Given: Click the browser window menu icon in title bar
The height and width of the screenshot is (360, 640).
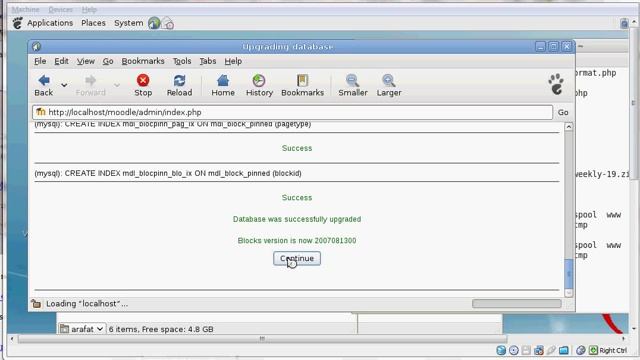Looking at the screenshot, I should point(37,47).
